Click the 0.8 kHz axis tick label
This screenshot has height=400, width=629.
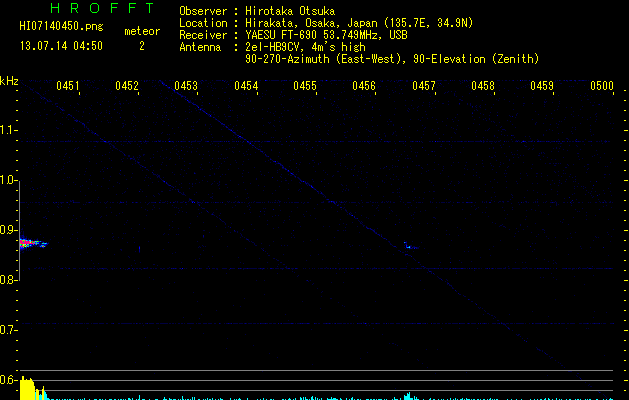click(8, 280)
